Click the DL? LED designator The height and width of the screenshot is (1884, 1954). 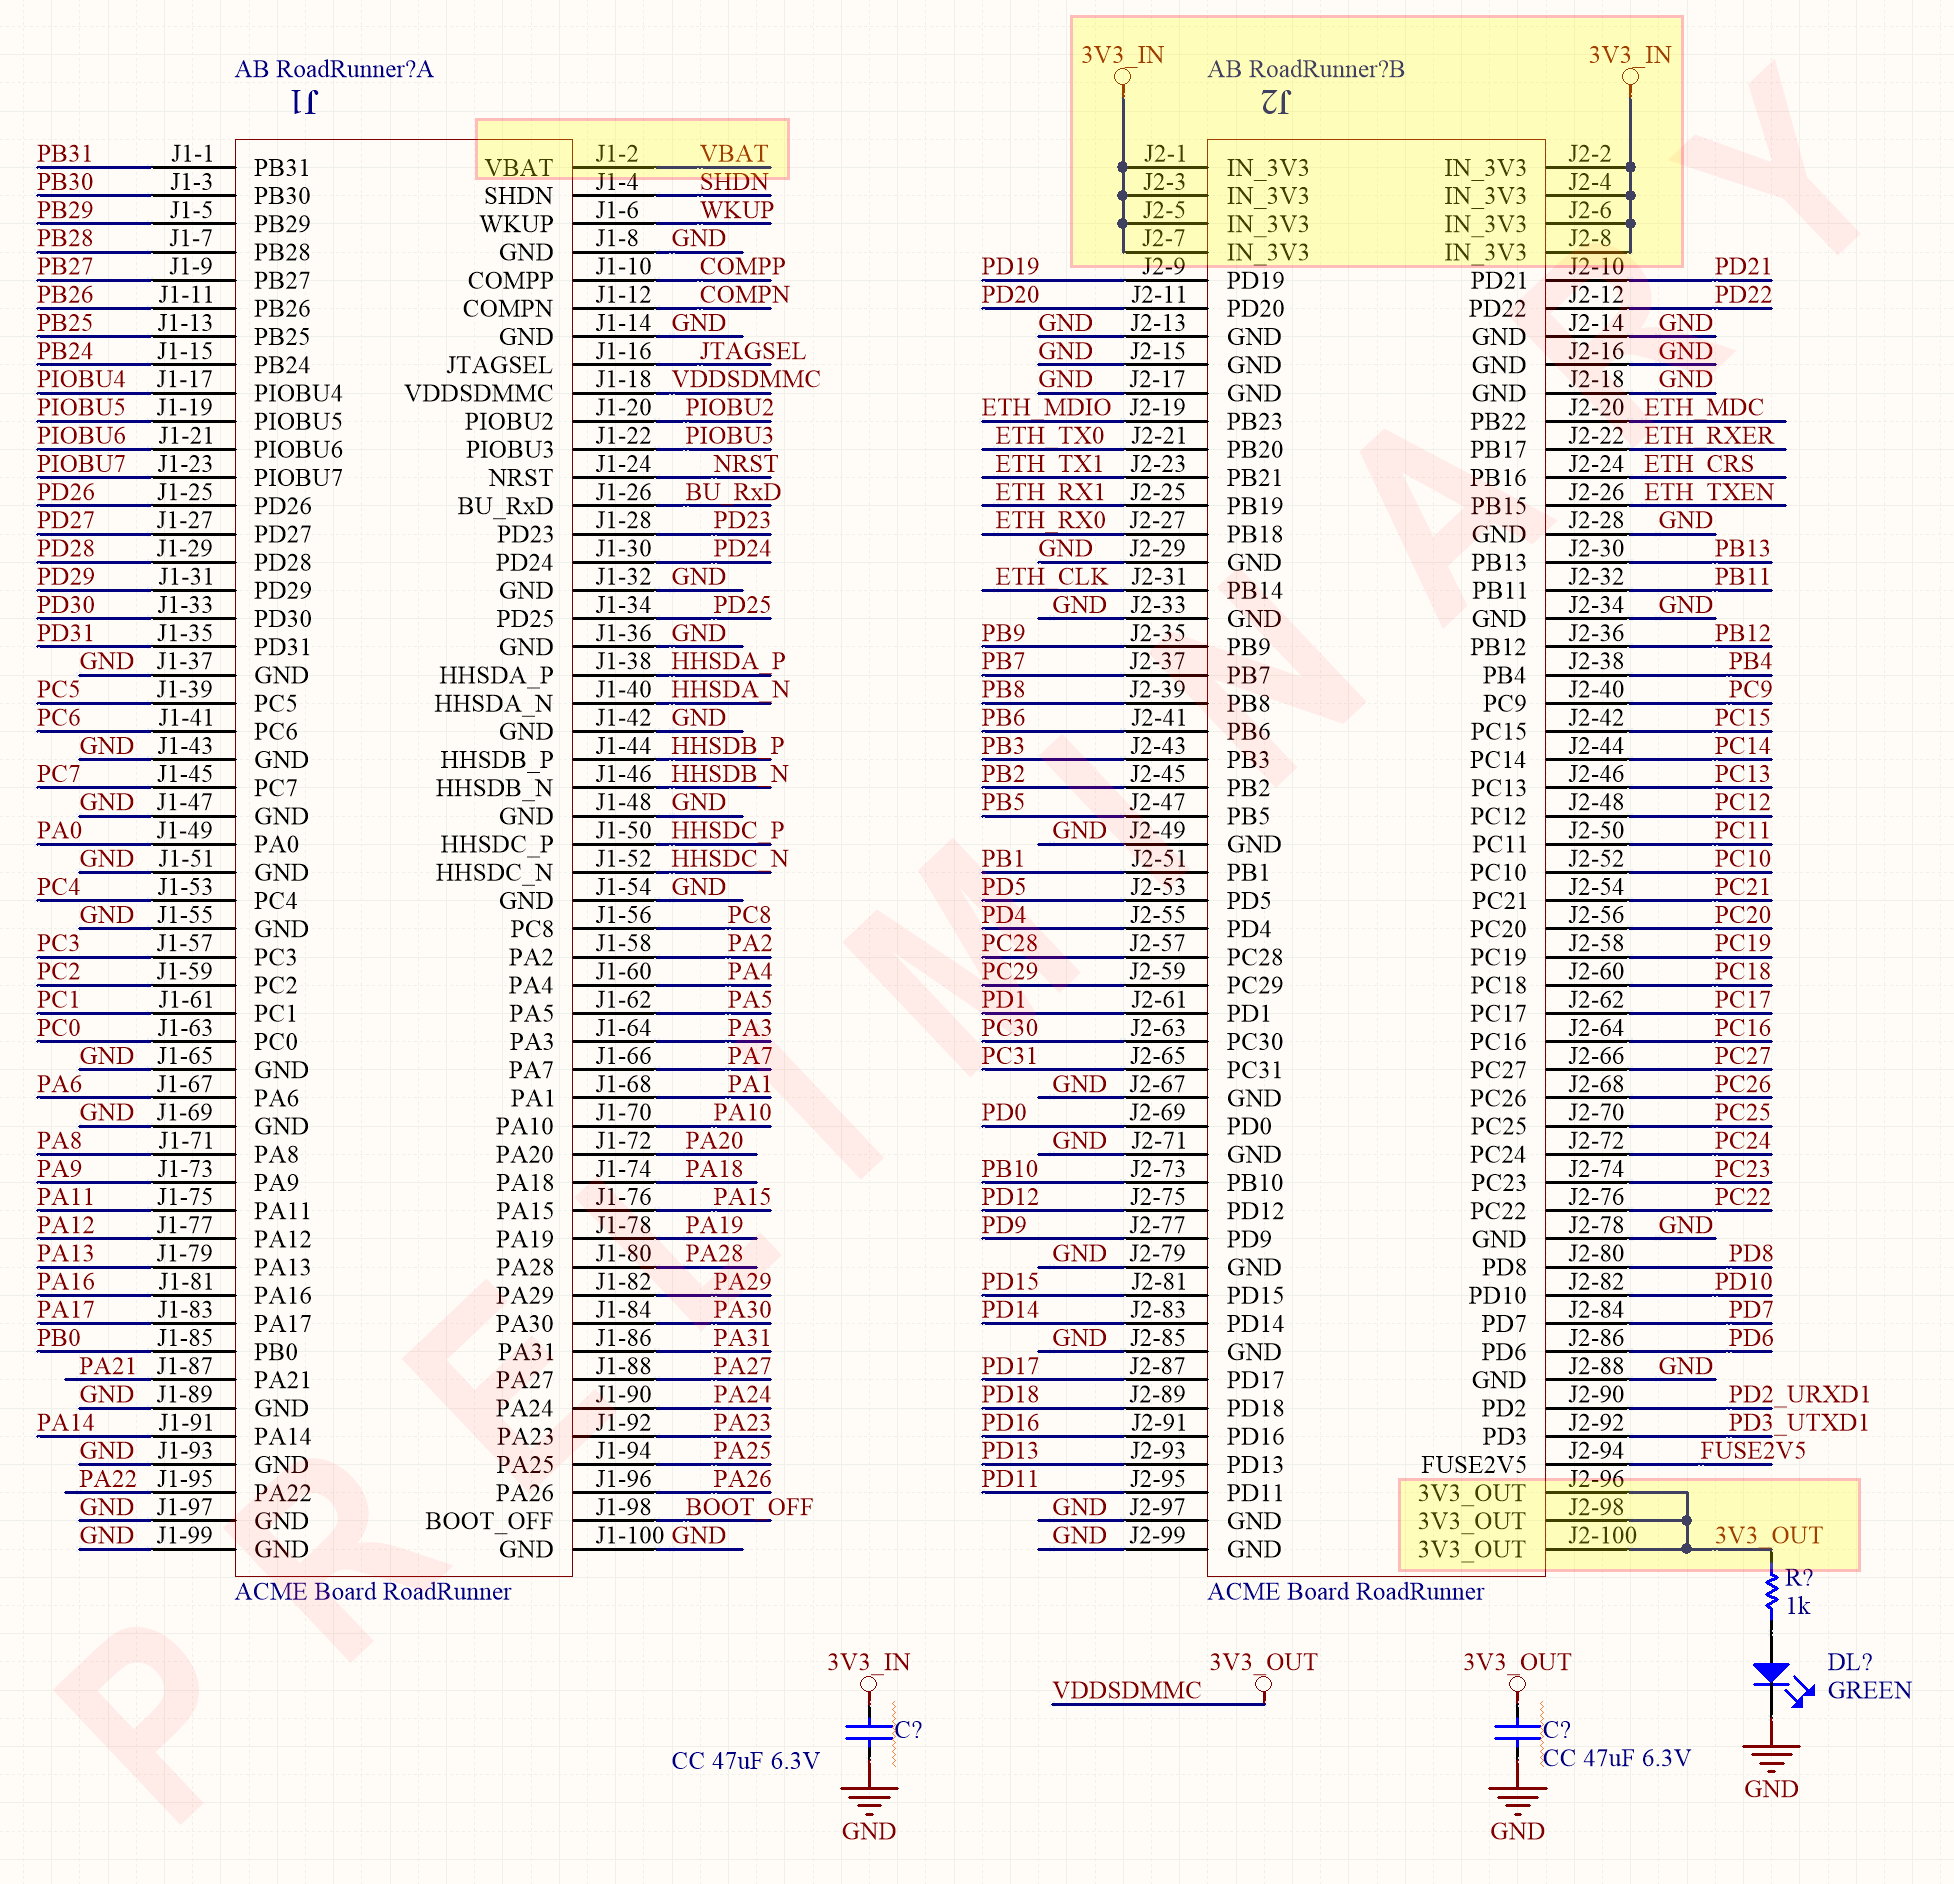point(1849,1661)
